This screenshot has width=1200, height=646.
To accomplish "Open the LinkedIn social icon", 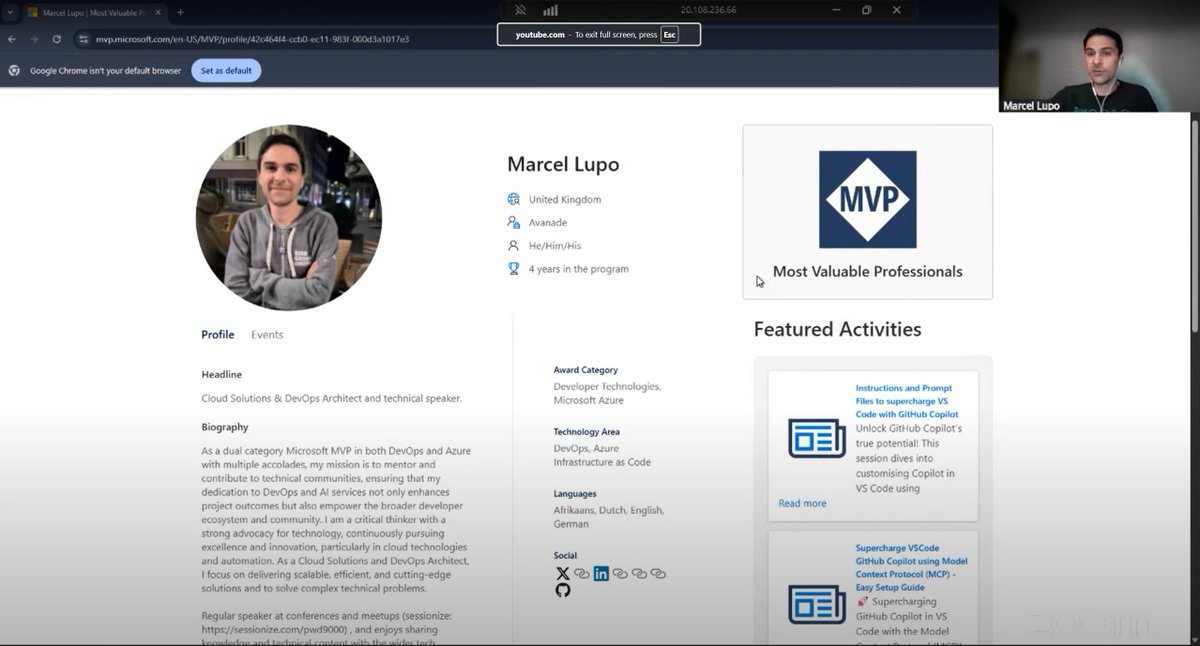I will coord(601,574).
